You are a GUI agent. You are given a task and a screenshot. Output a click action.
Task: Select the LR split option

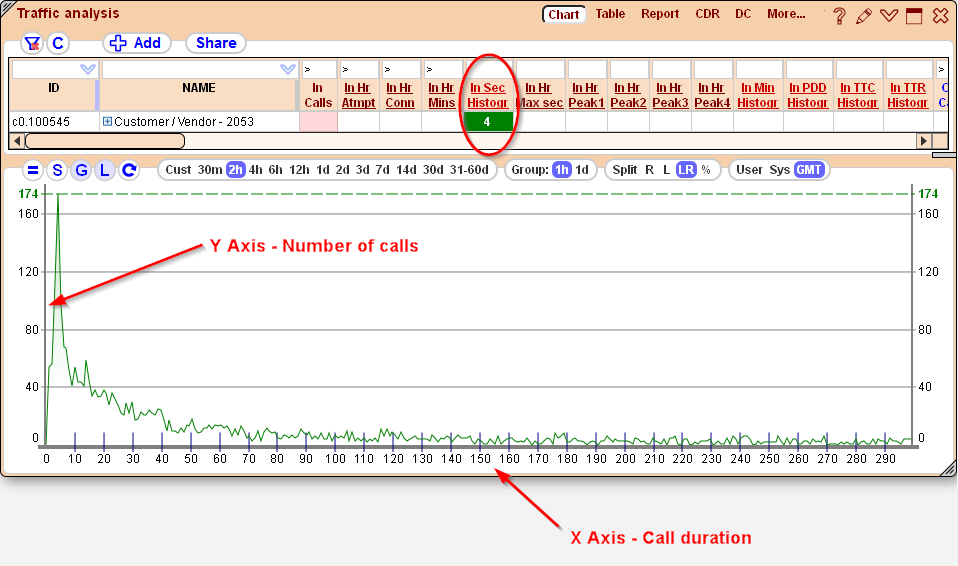(x=686, y=170)
